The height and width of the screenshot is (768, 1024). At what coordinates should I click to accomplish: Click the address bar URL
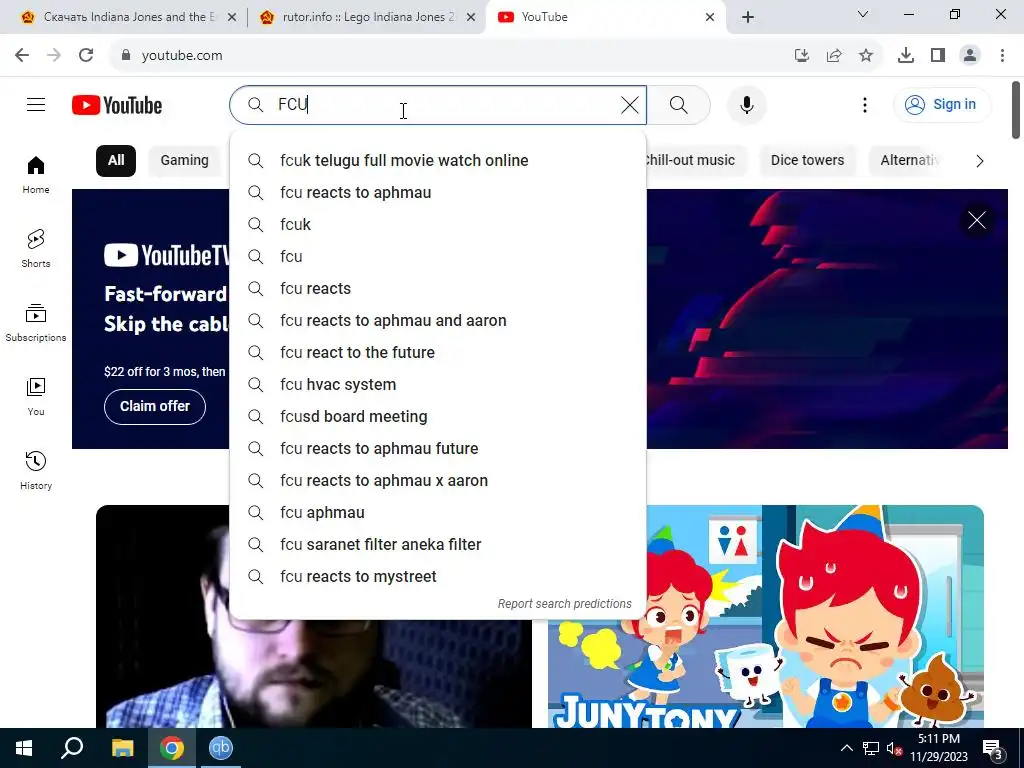[x=182, y=56]
